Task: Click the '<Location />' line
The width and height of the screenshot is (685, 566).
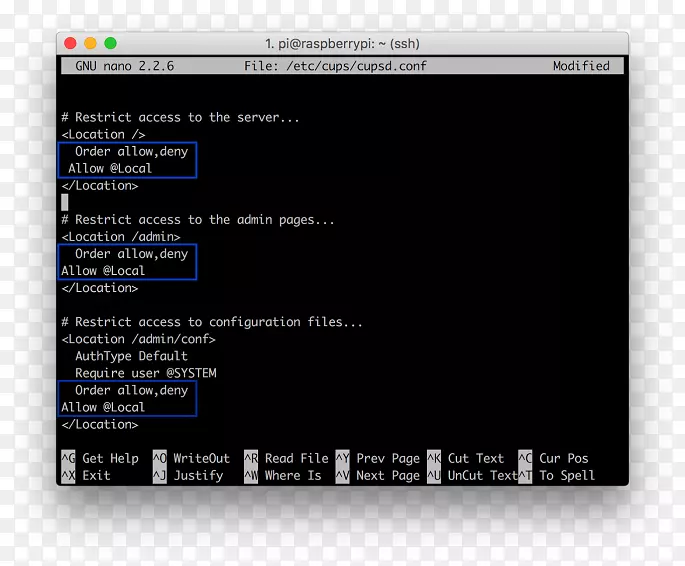Action: pos(103,135)
